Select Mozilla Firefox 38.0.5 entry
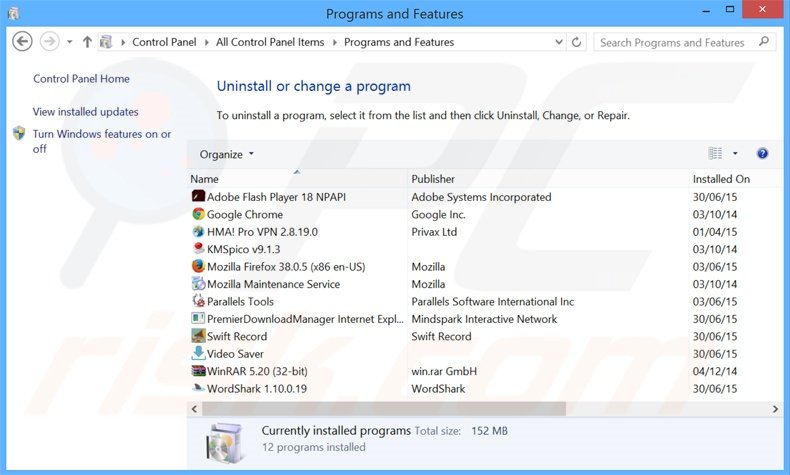Screen dimensions: 790x475 (286, 266)
